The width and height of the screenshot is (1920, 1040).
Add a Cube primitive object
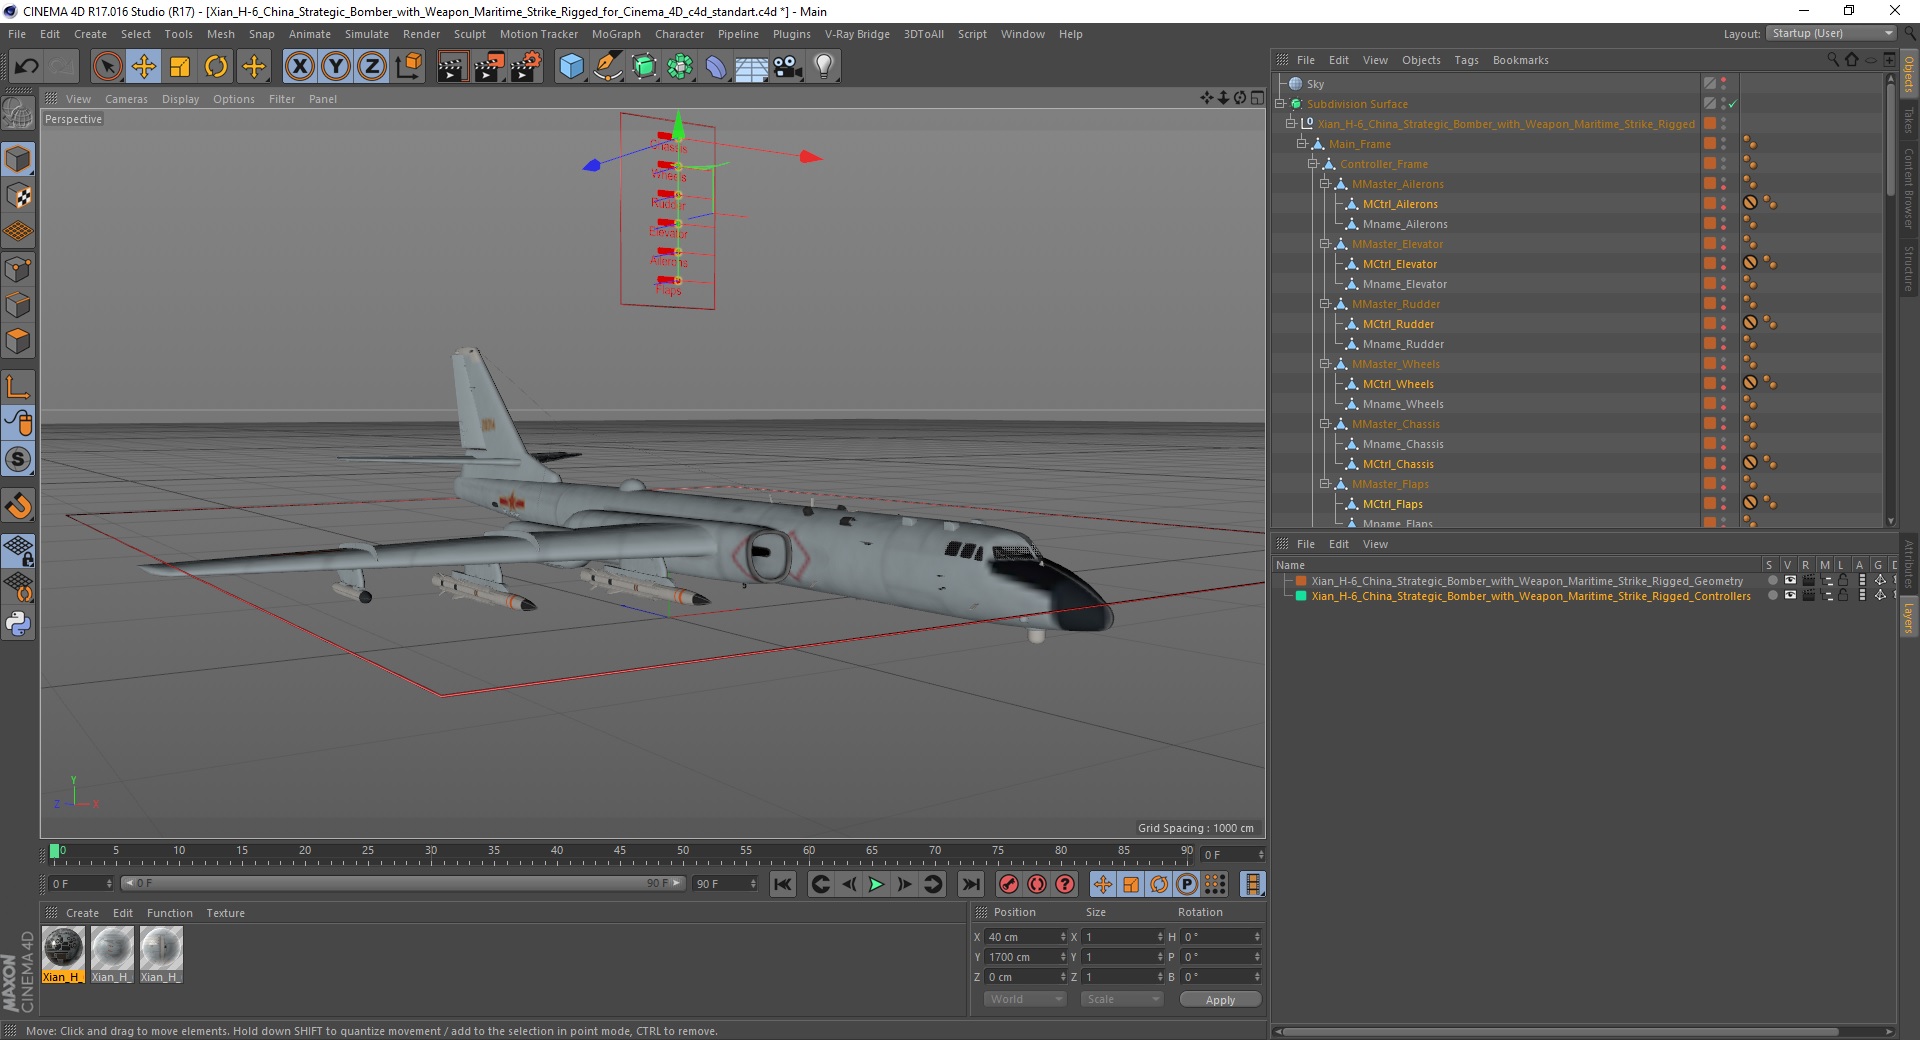pos(571,67)
